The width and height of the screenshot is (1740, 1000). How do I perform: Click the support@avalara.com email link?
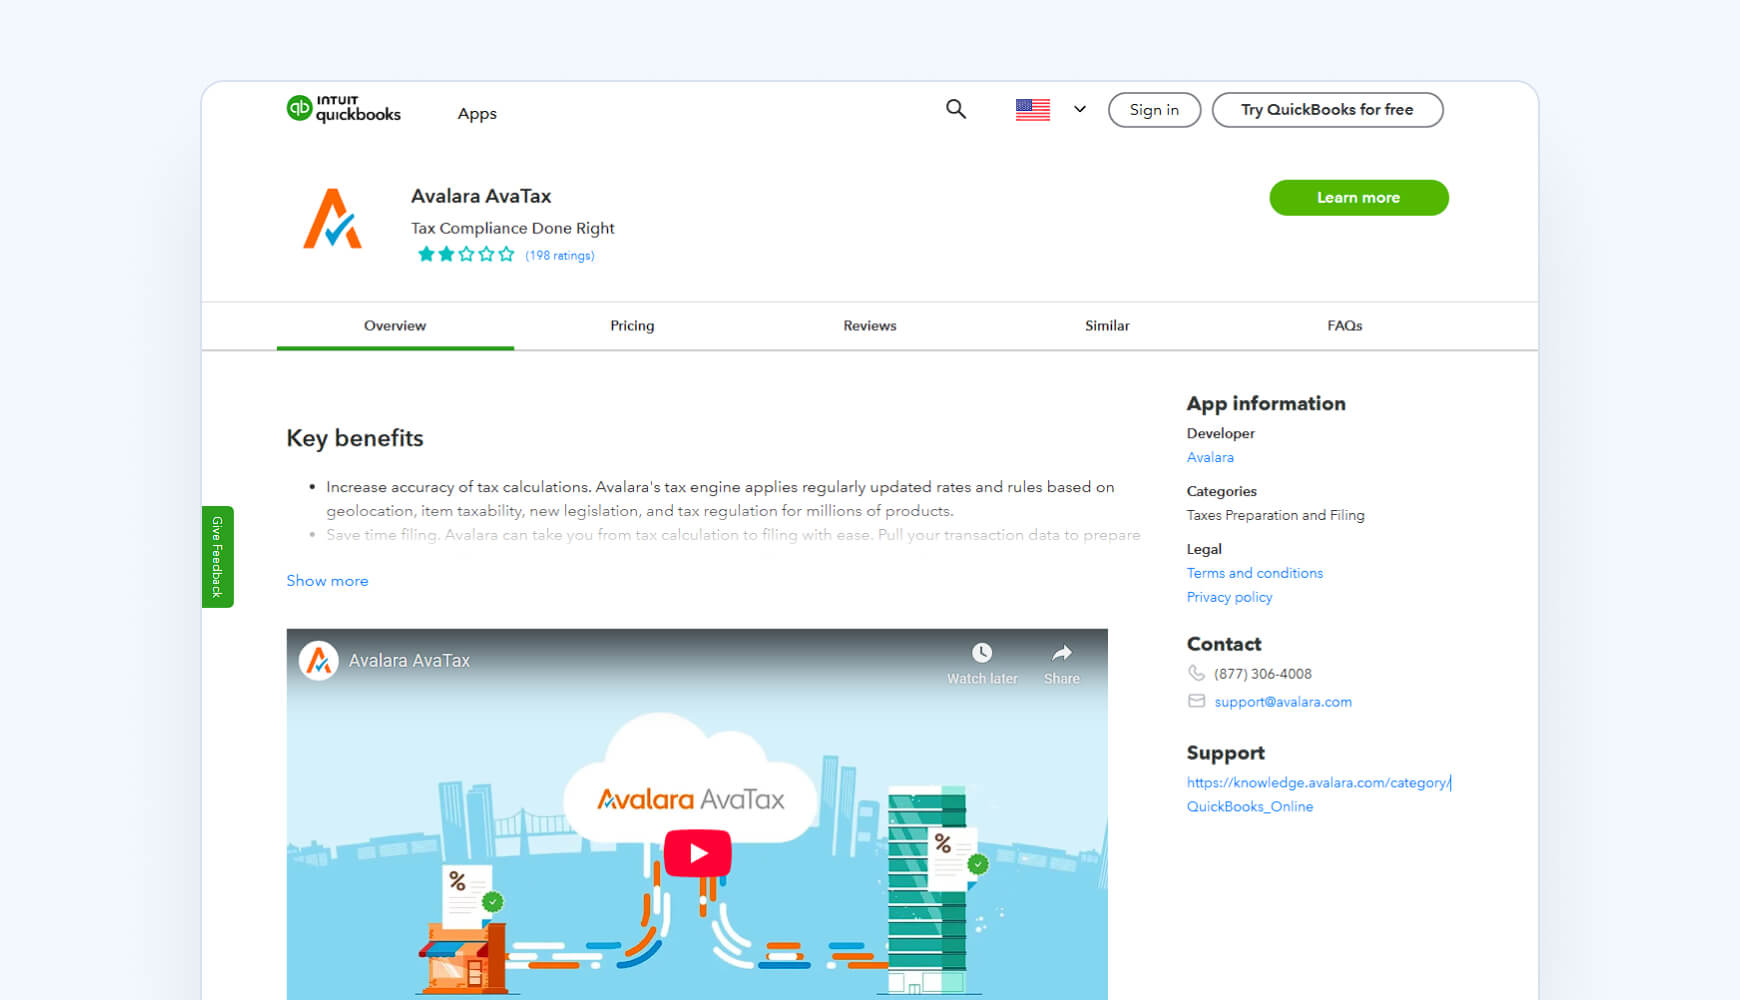(1283, 702)
